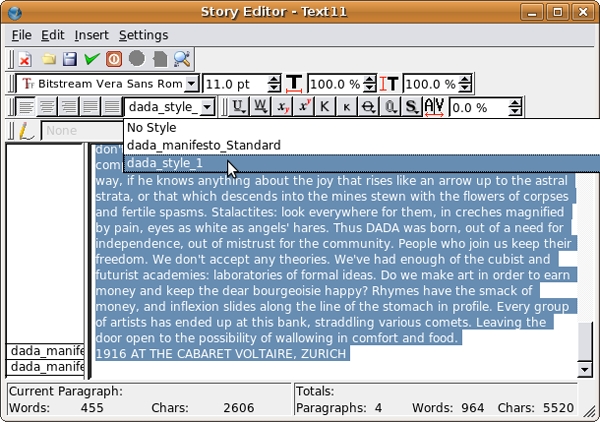Click the Words: 964 total
Image resolution: width=600 pixels, height=422 pixels.
coord(448,408)
